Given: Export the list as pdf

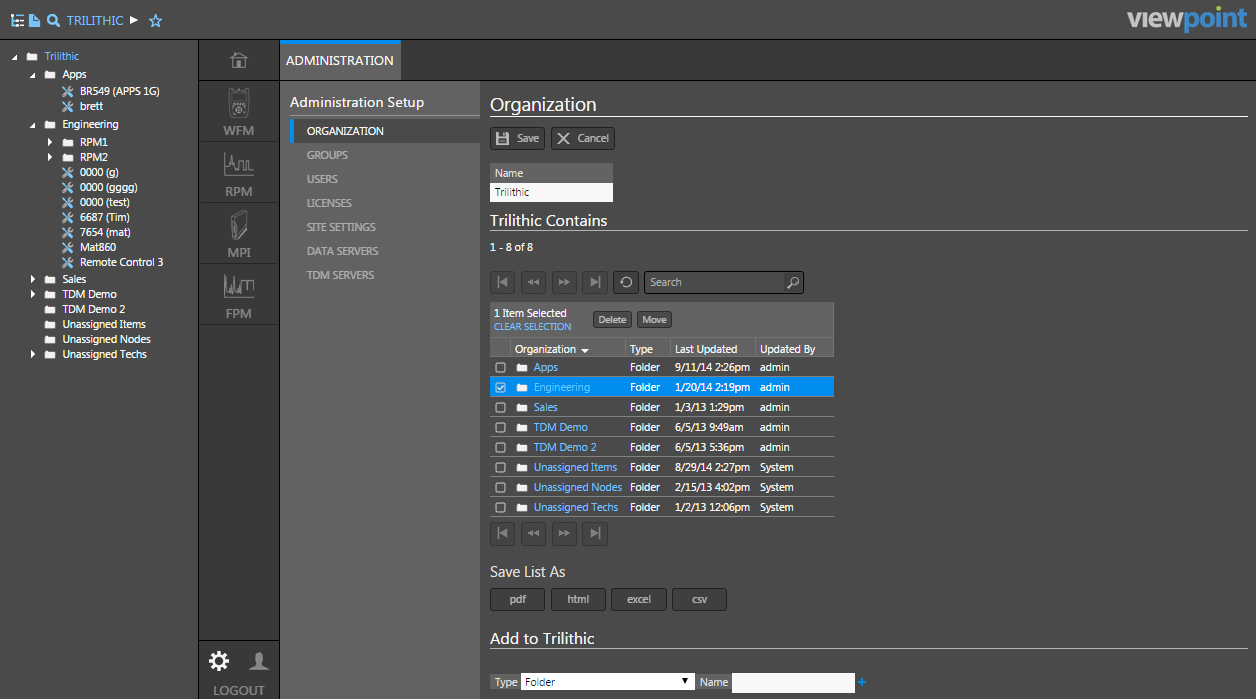Looking at the screenshot, I should click(x=518, y=599).
